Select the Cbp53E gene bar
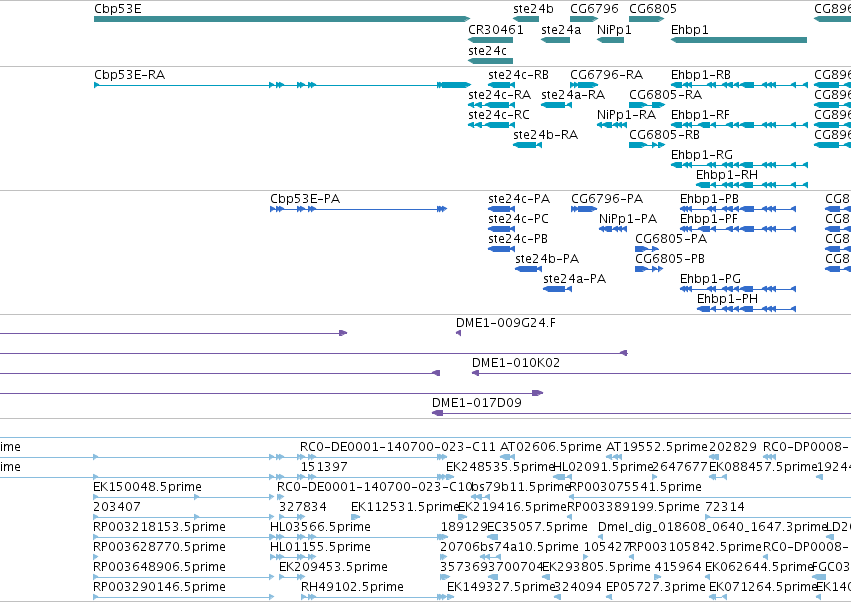The width and height of the screenshot is (851, 602). click(x=282, y=19)
